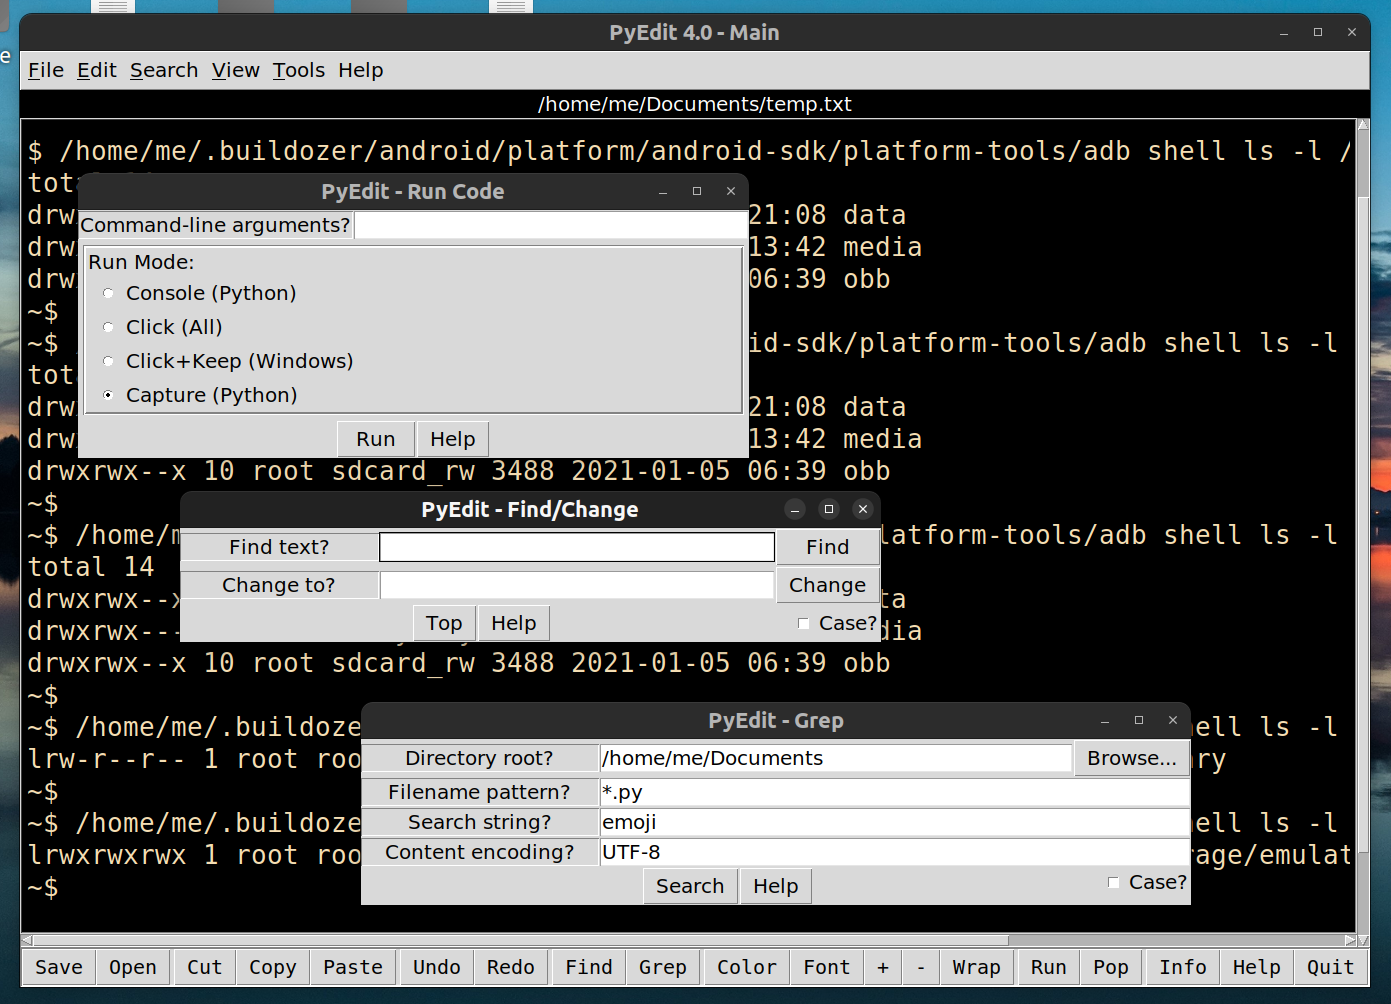Click Save in bottom toolbar
The width and height of the screenshot is (1391, 1004).
point(59,967)
